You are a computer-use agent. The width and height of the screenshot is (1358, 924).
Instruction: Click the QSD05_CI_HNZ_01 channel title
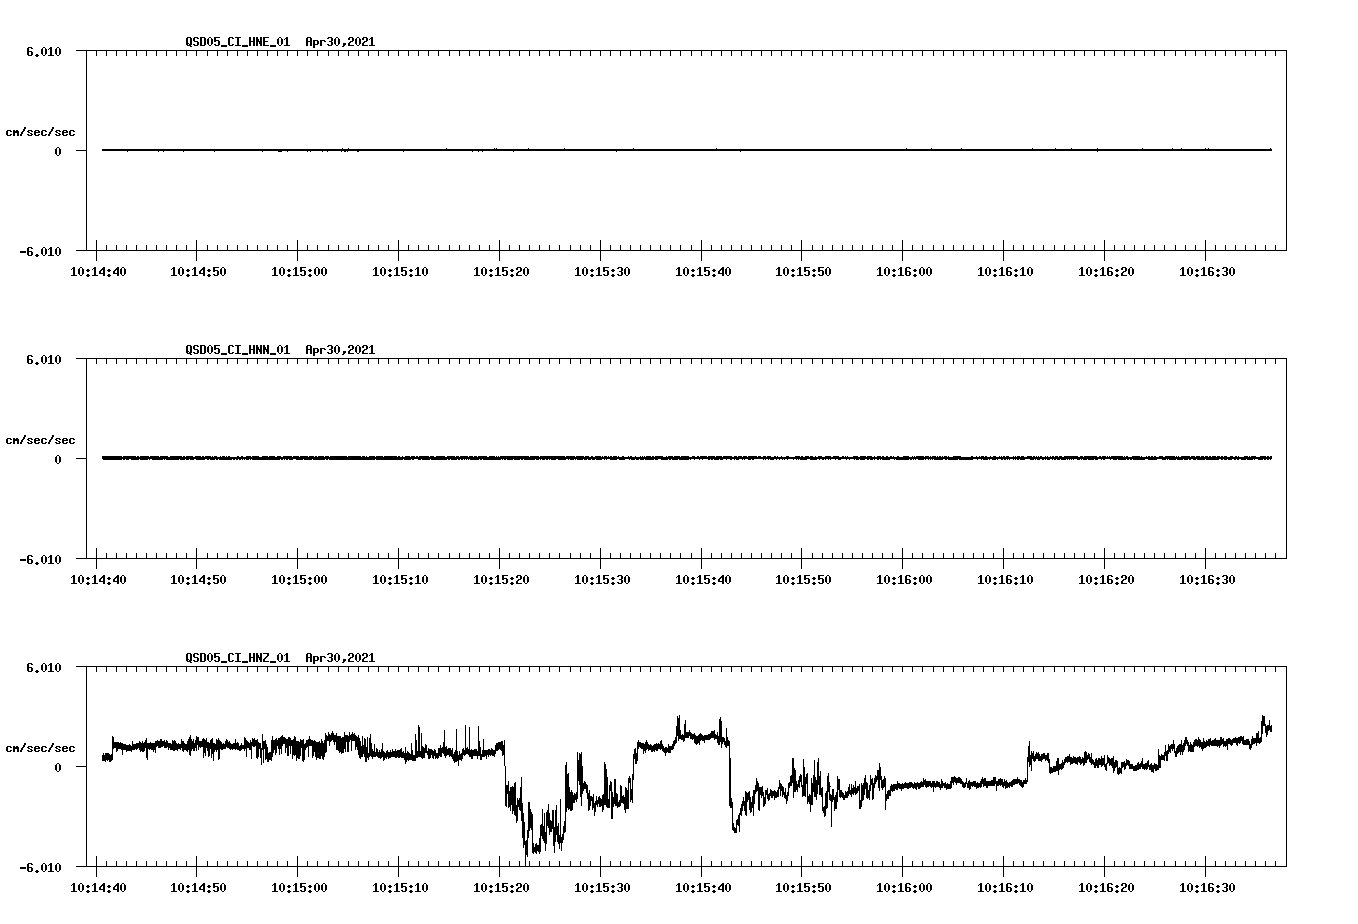tap(235, 658)
